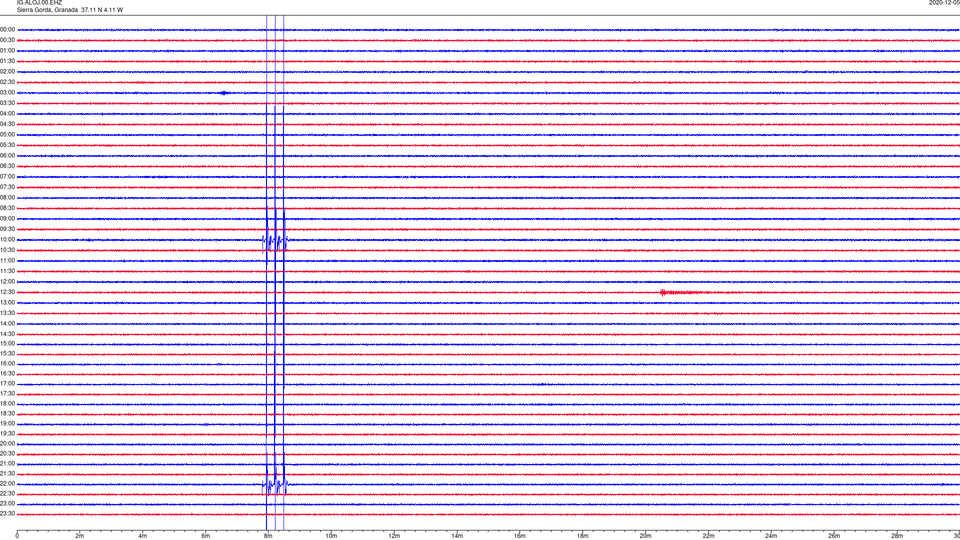Click the 14:30 time label
Image resolution: width=960 pixels, height=540 pixels.
click(x=7, y=334)
